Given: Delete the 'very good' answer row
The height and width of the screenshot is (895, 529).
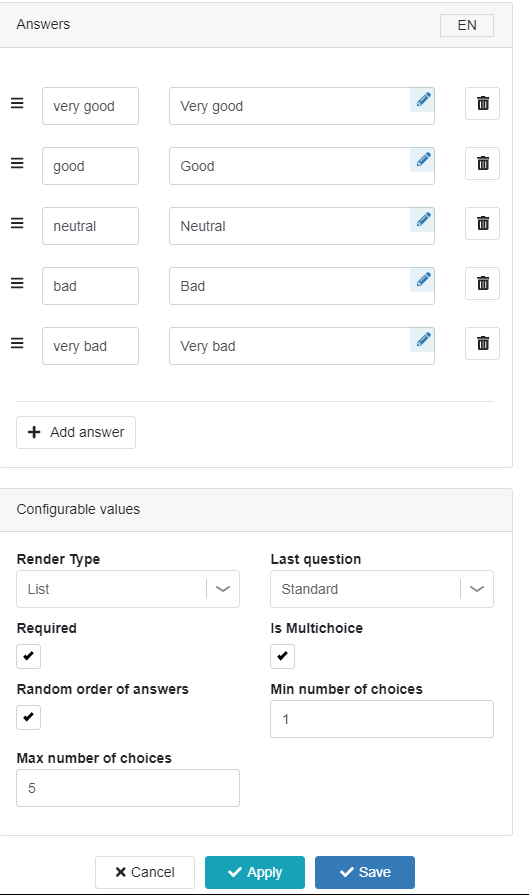Looking at the screenshot, I should pos(482,103).
